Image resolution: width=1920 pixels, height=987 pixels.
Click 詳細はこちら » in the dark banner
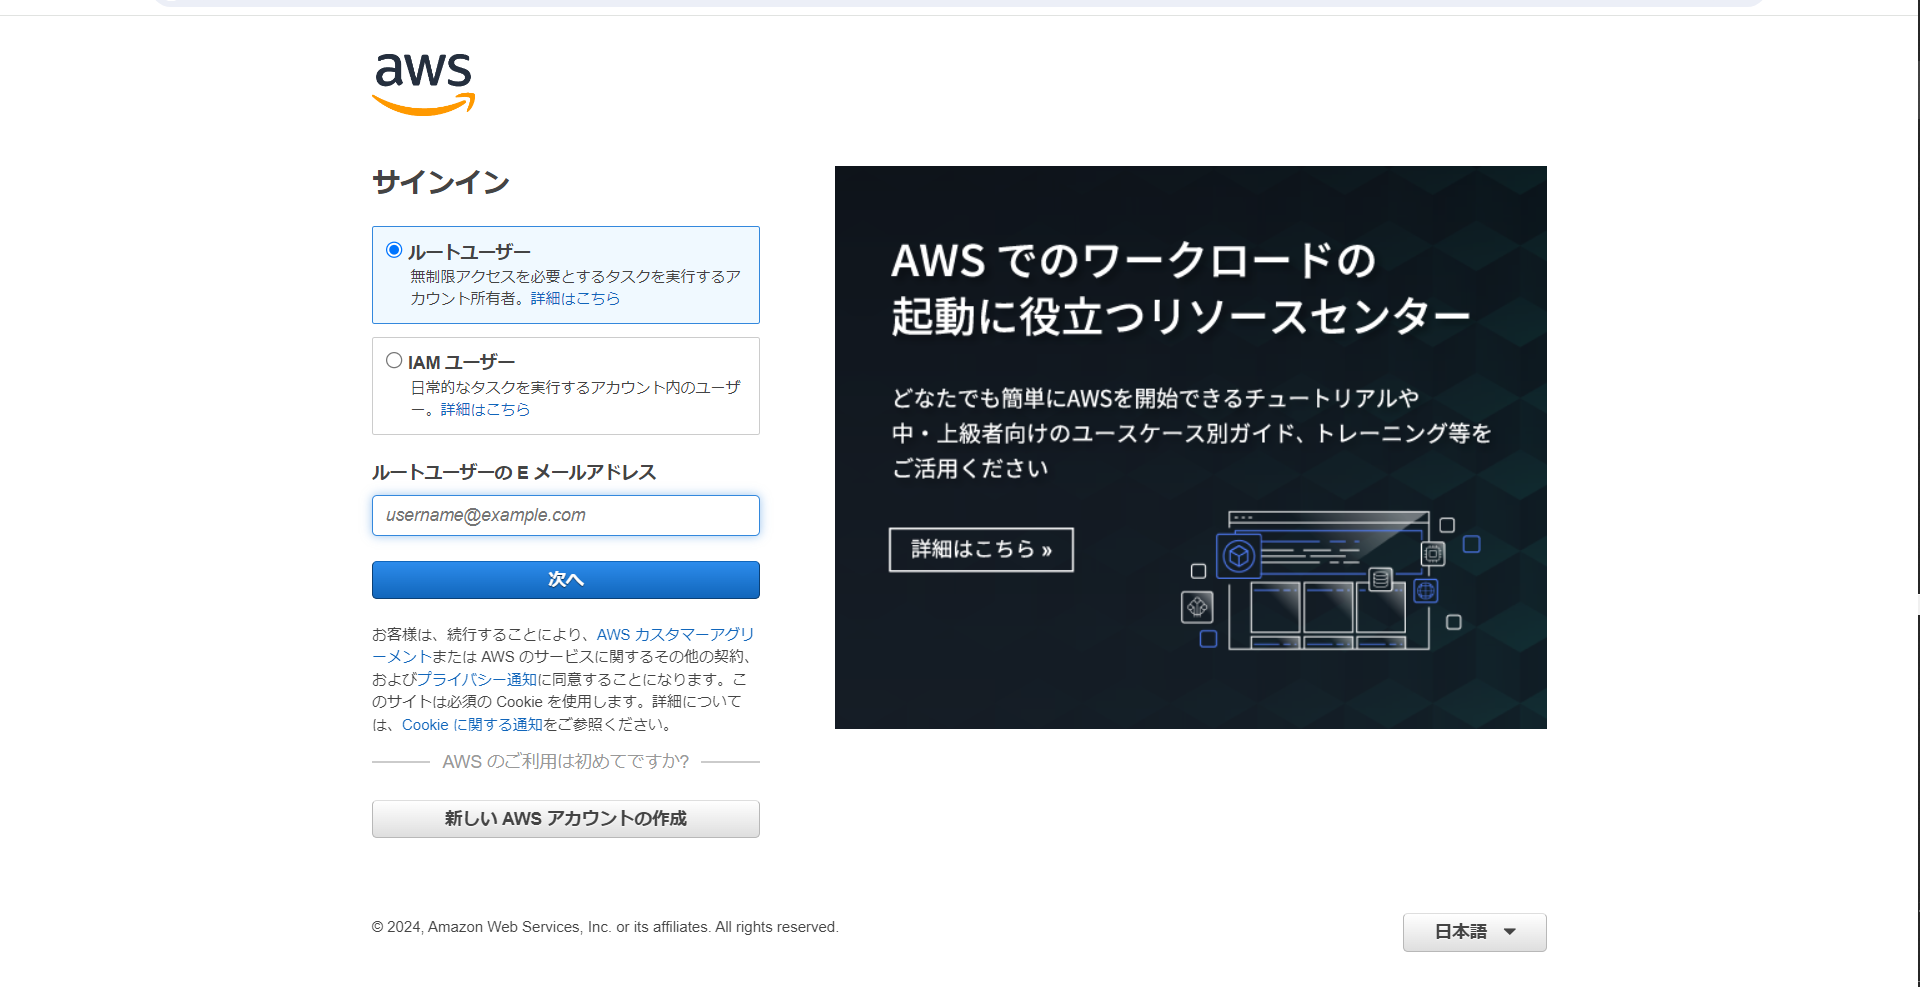pyautogui.click(x=980, y=549)
